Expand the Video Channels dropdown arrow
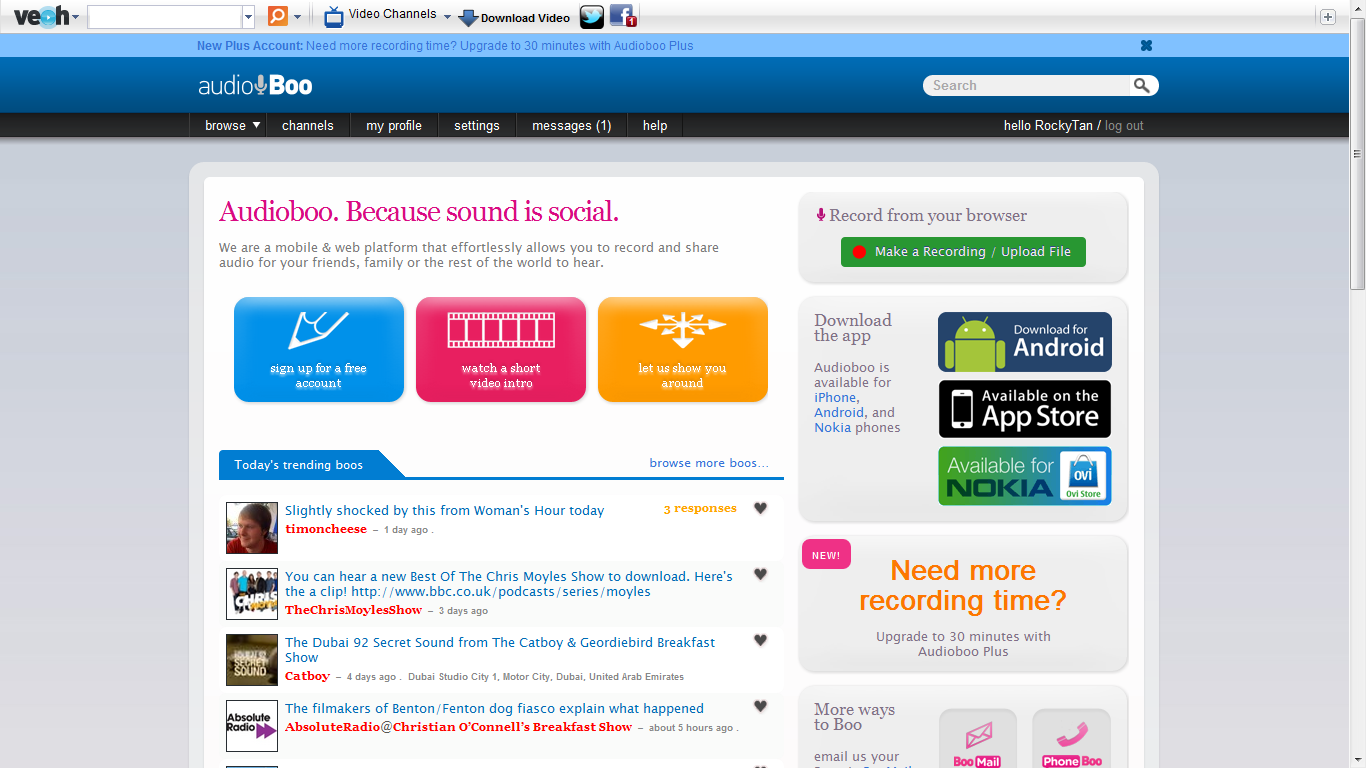The height and width of the screenshot is (768, 1366). [447, 17]
